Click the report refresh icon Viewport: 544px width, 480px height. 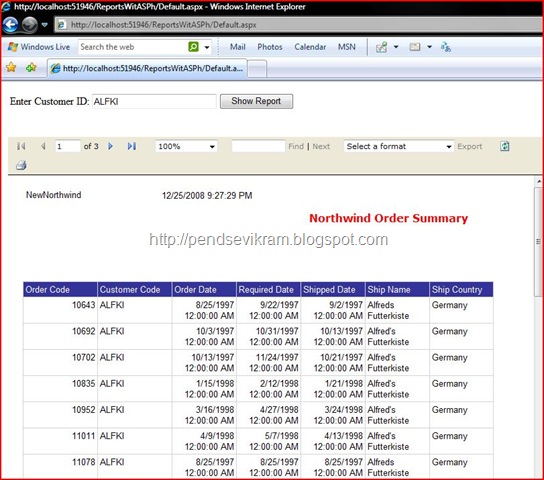point(505,146)
